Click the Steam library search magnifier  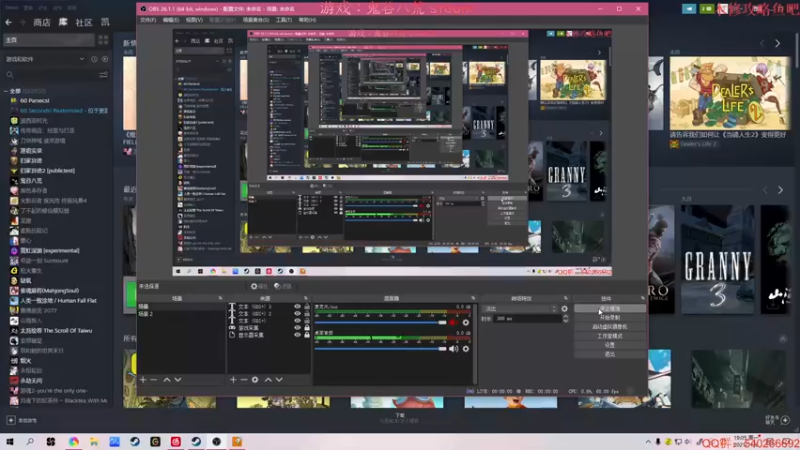pos(10,75)
